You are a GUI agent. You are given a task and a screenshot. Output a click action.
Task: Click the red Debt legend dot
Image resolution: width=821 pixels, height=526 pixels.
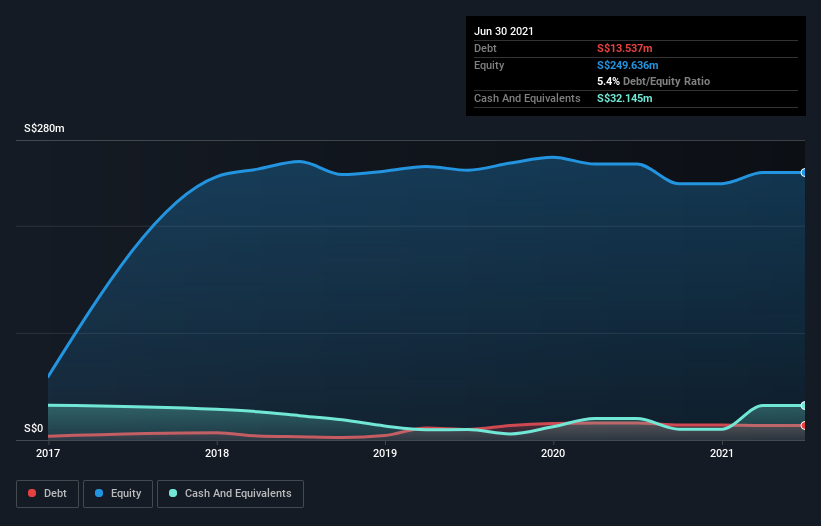click(32, 493)
